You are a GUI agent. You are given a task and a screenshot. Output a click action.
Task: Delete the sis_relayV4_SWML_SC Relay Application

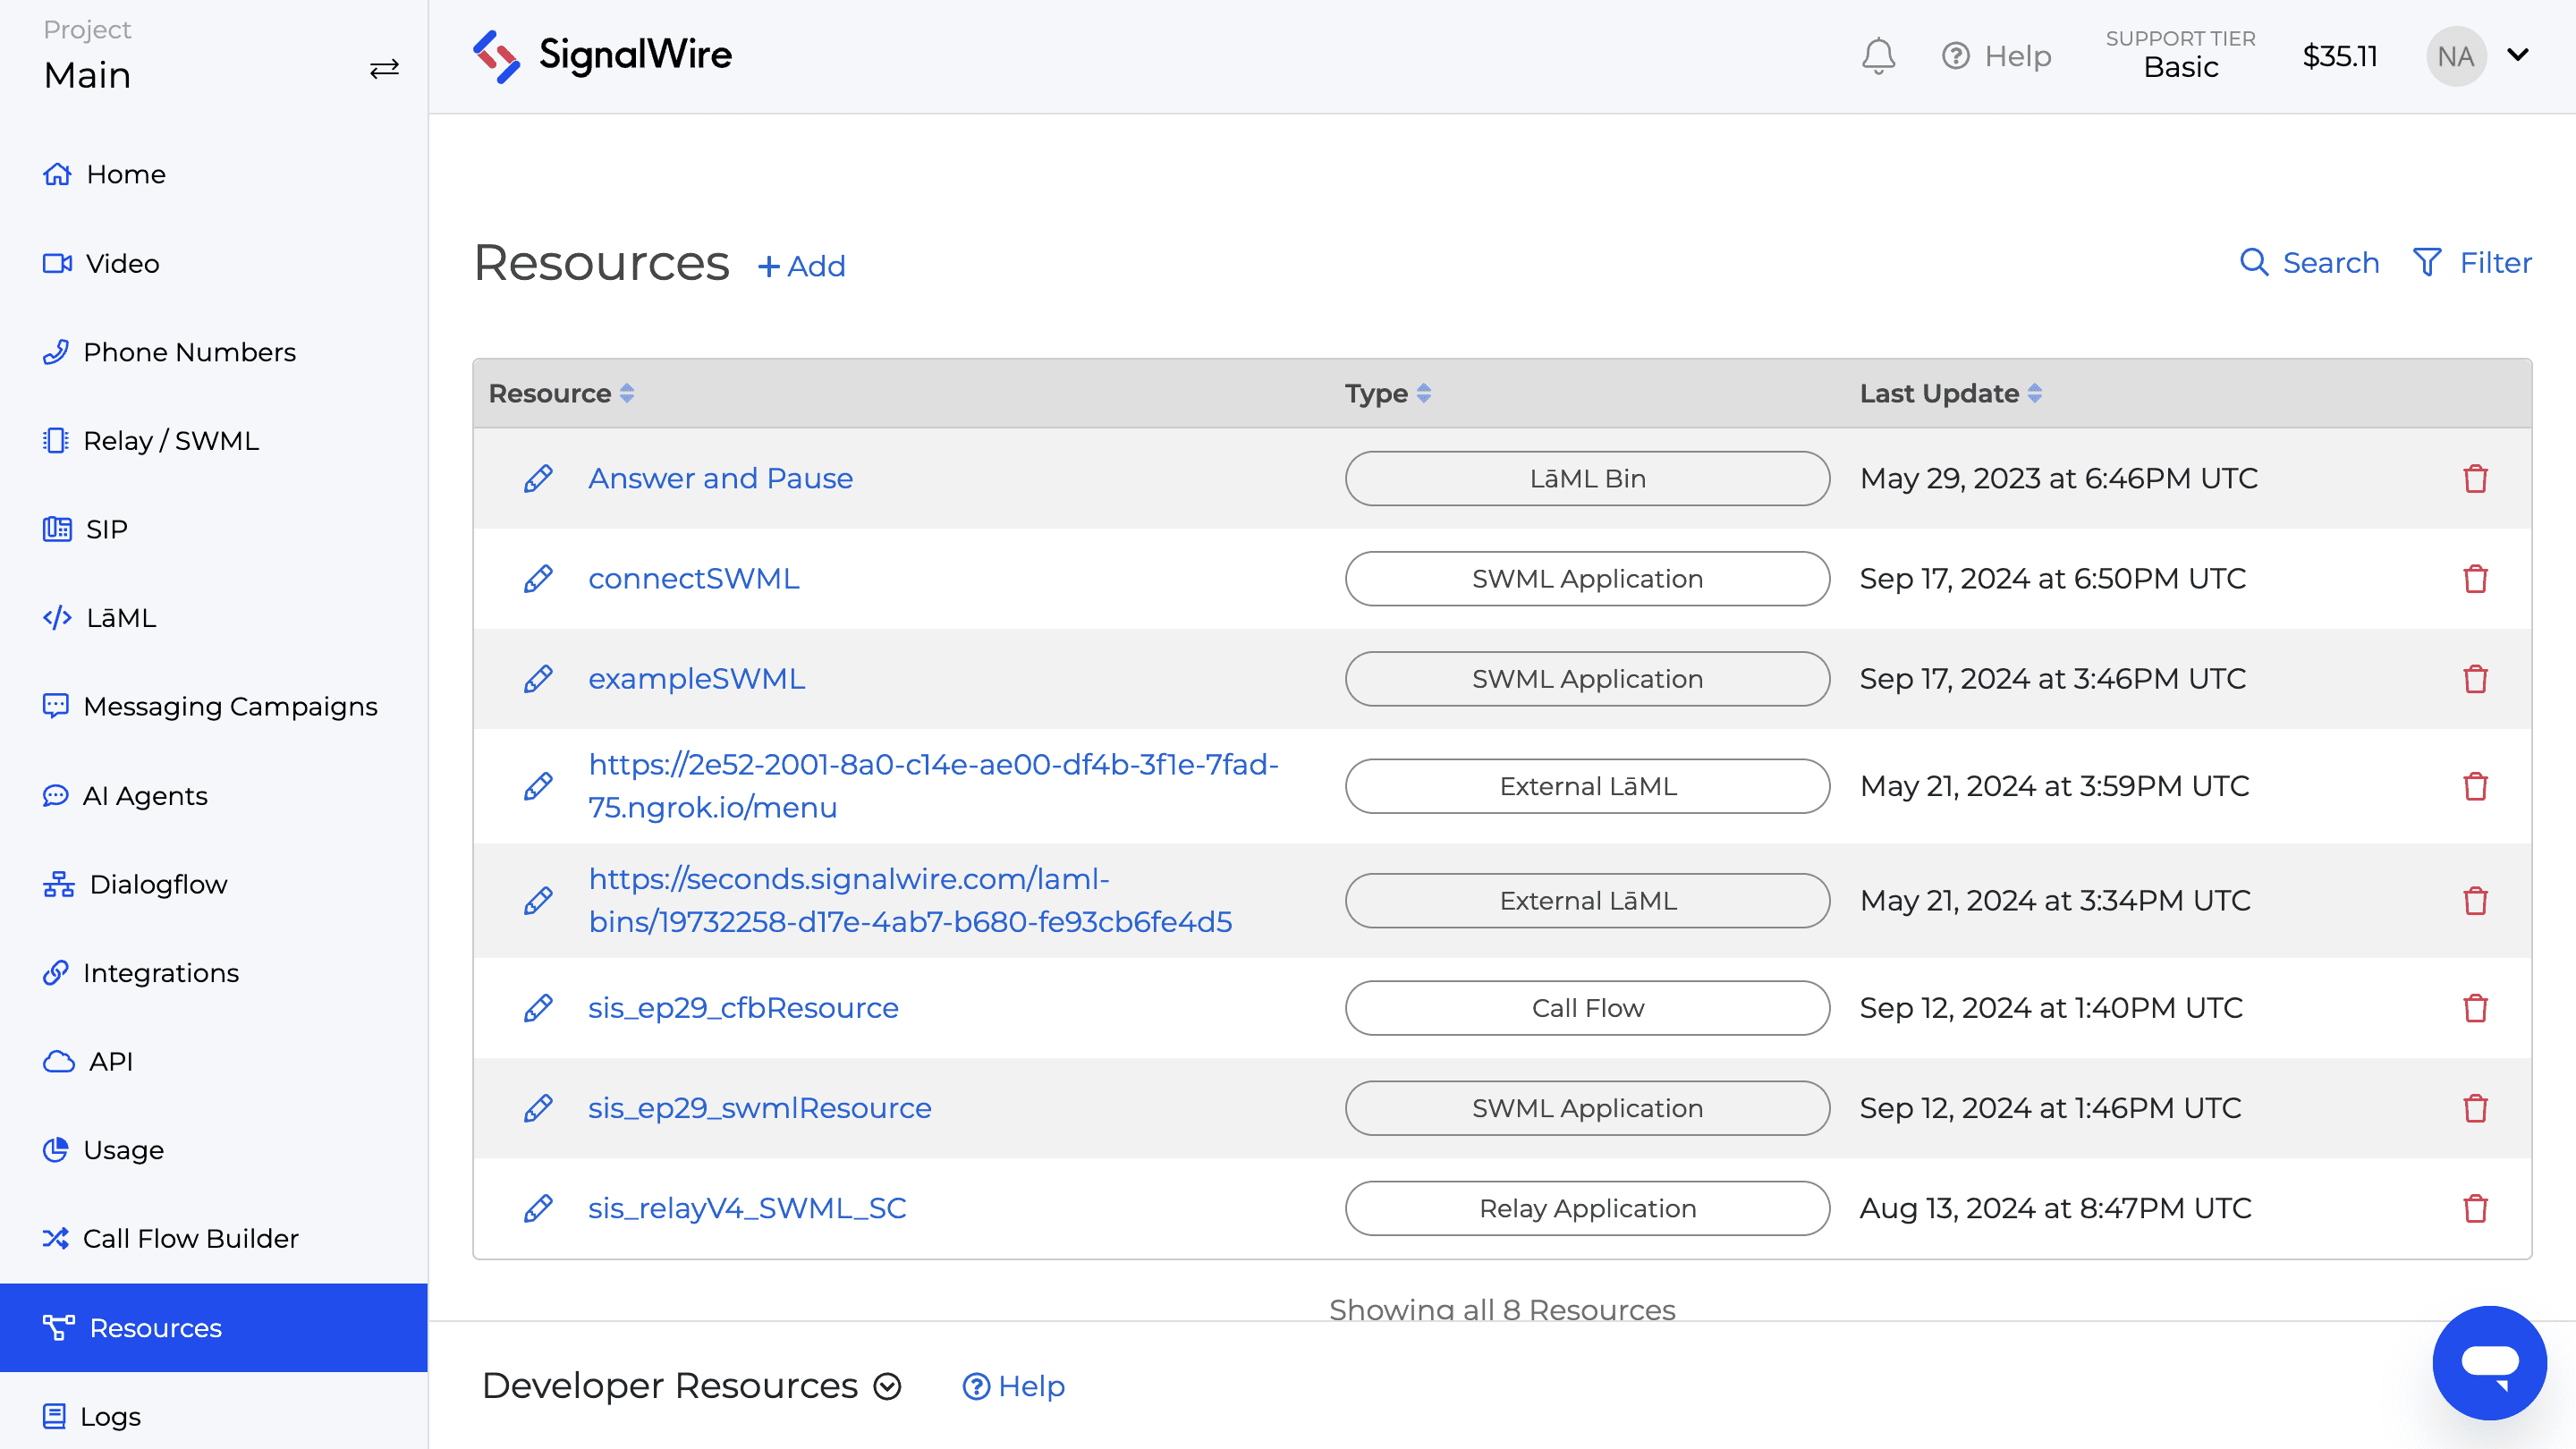tap(2475, 1208)
